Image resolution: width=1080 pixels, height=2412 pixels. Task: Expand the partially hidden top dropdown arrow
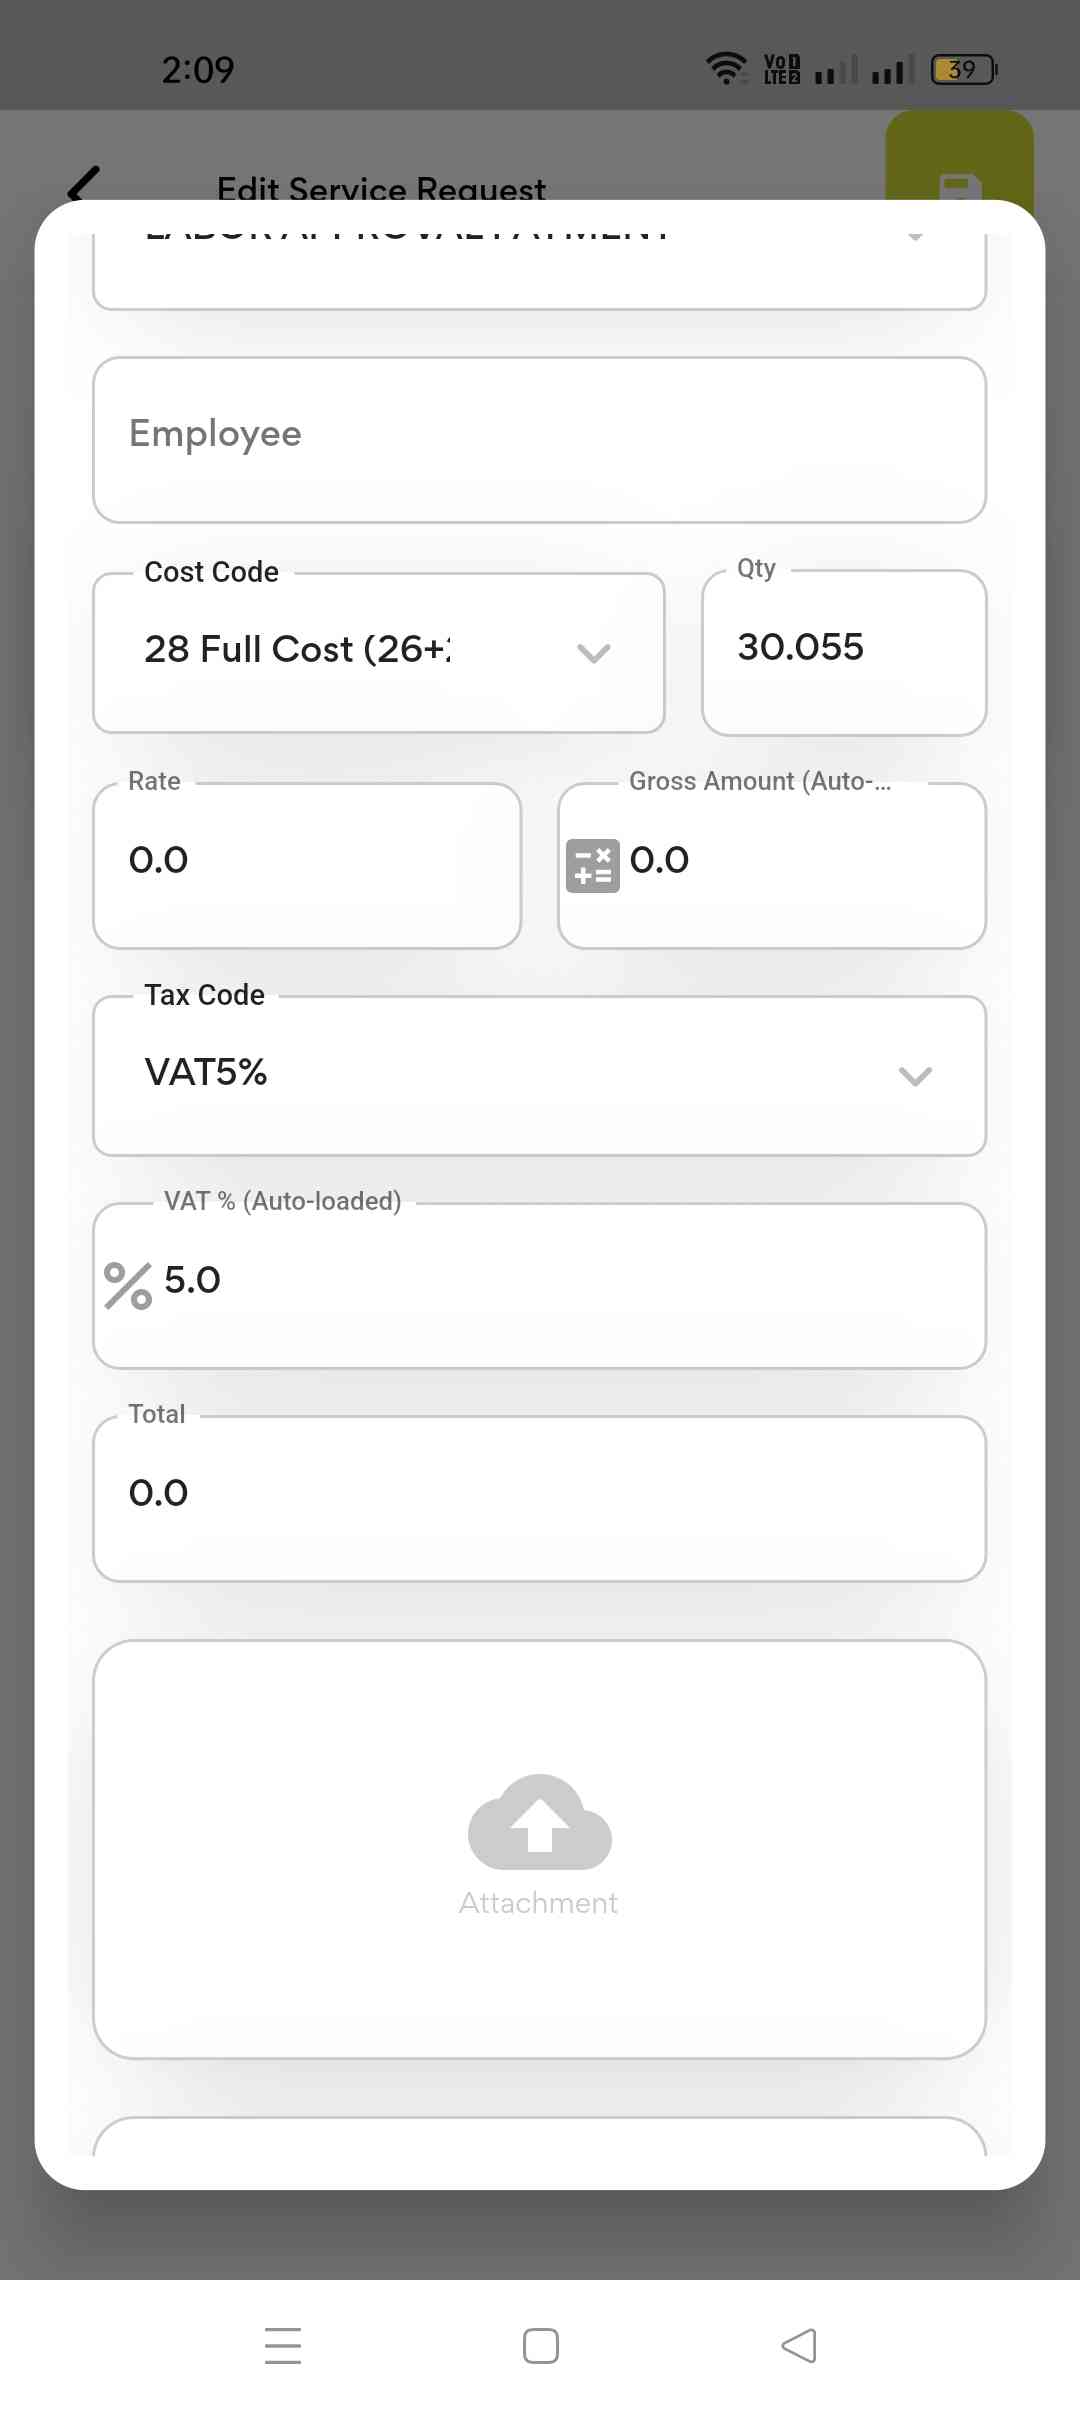click(914, 238)
